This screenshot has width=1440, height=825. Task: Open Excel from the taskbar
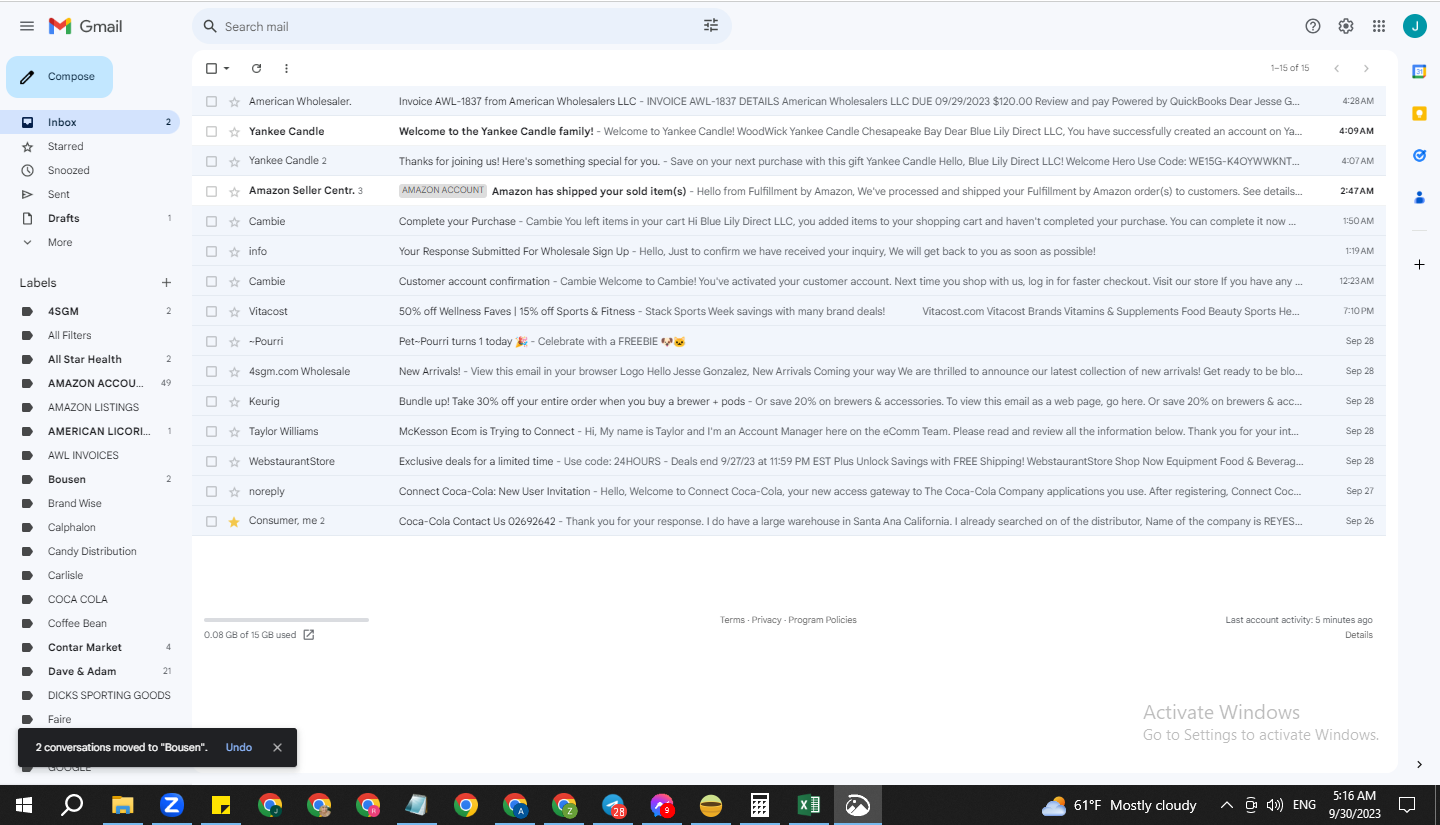[808, 805]
